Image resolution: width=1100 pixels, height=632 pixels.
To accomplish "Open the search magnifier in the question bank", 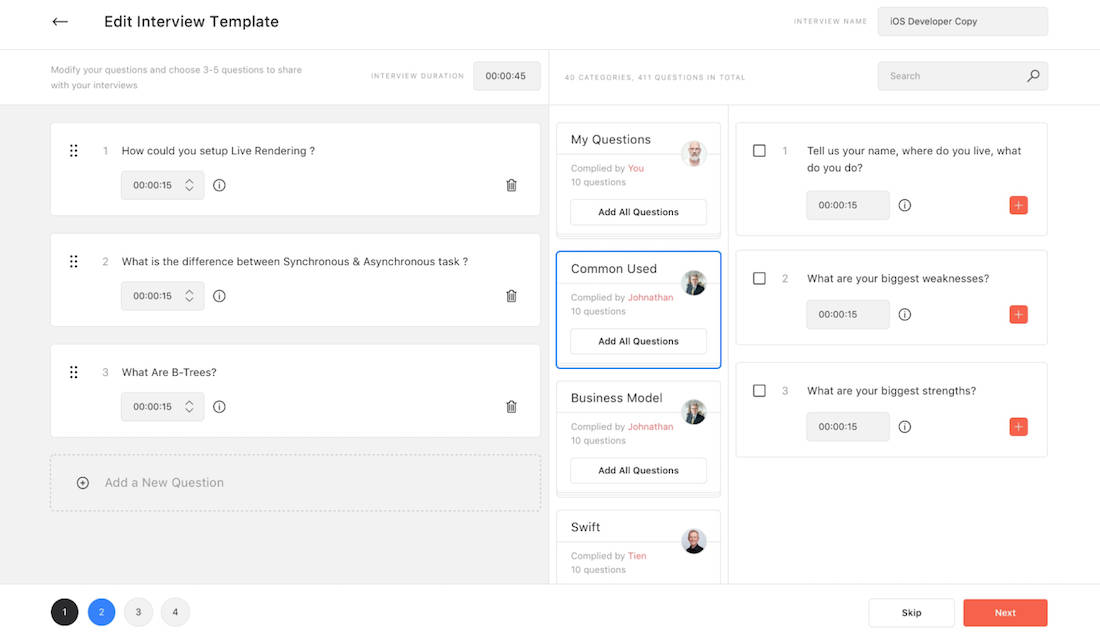I will (x=1034, y=75).
